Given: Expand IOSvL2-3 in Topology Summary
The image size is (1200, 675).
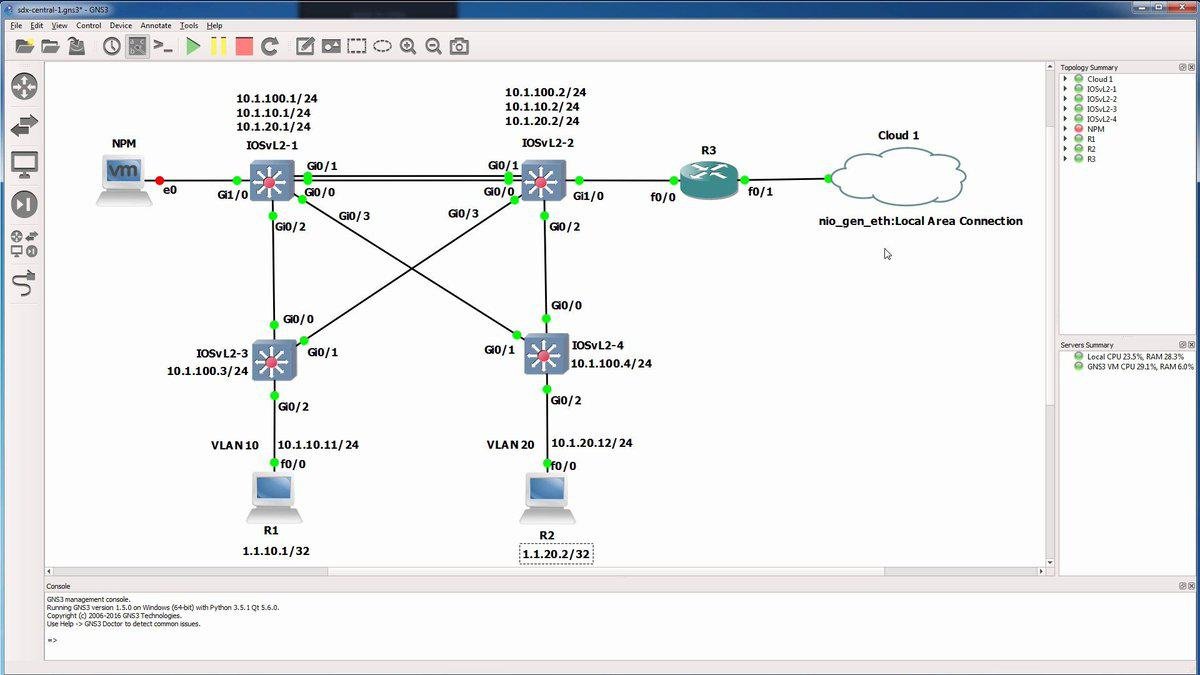Looking at the screenshot, I should point(1065,108).
